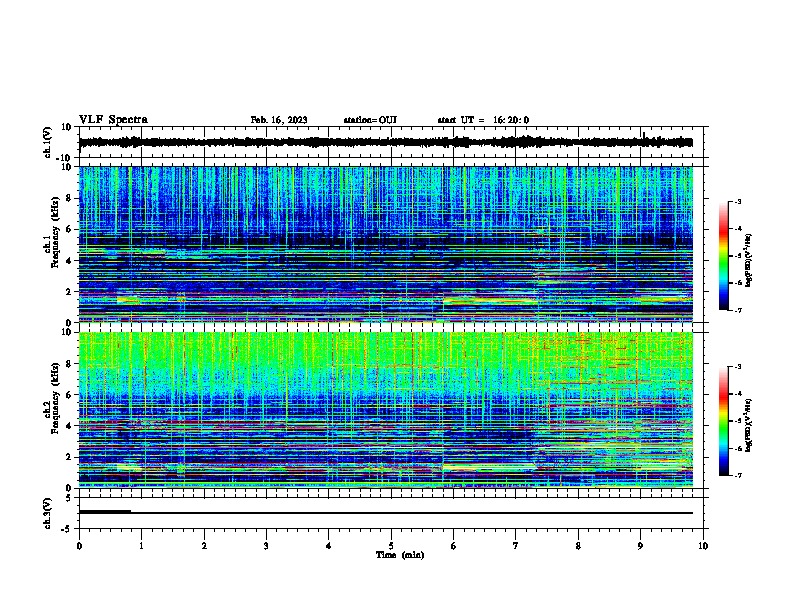Click the '-7' label on upper color bar

pyautogui.click(x=738, y=310)
